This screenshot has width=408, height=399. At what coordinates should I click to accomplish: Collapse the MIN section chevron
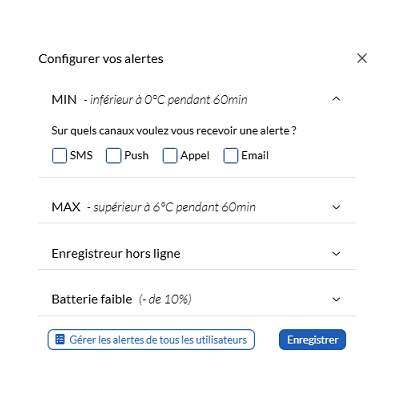[336, 99]
